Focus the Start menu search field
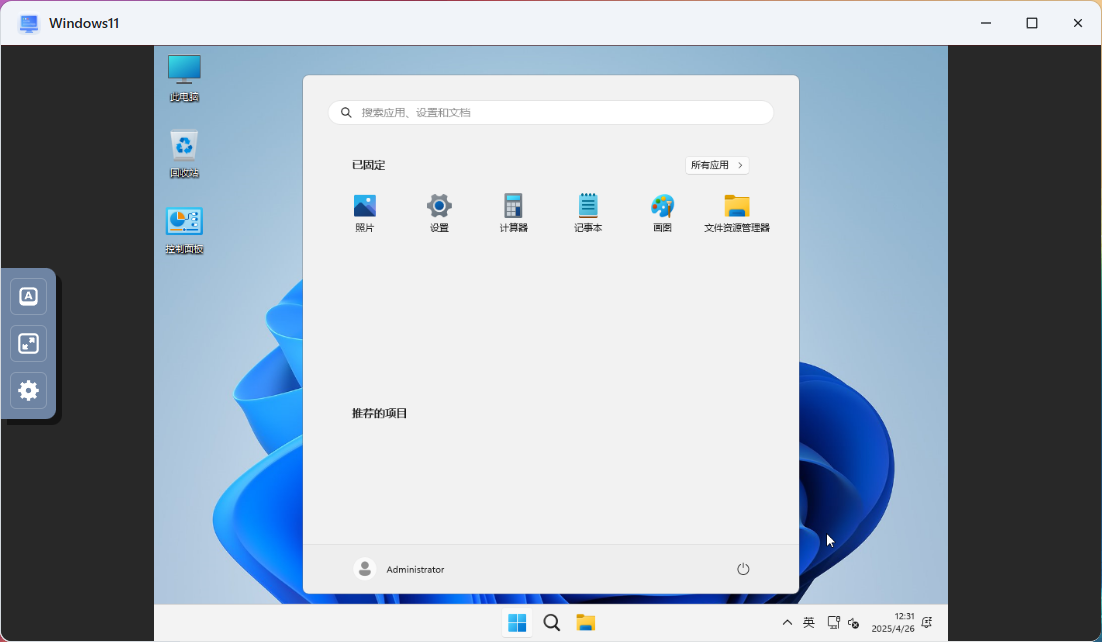Viewport: 1102px width, 642px height. pyautogui.click(x=551, y=113)
